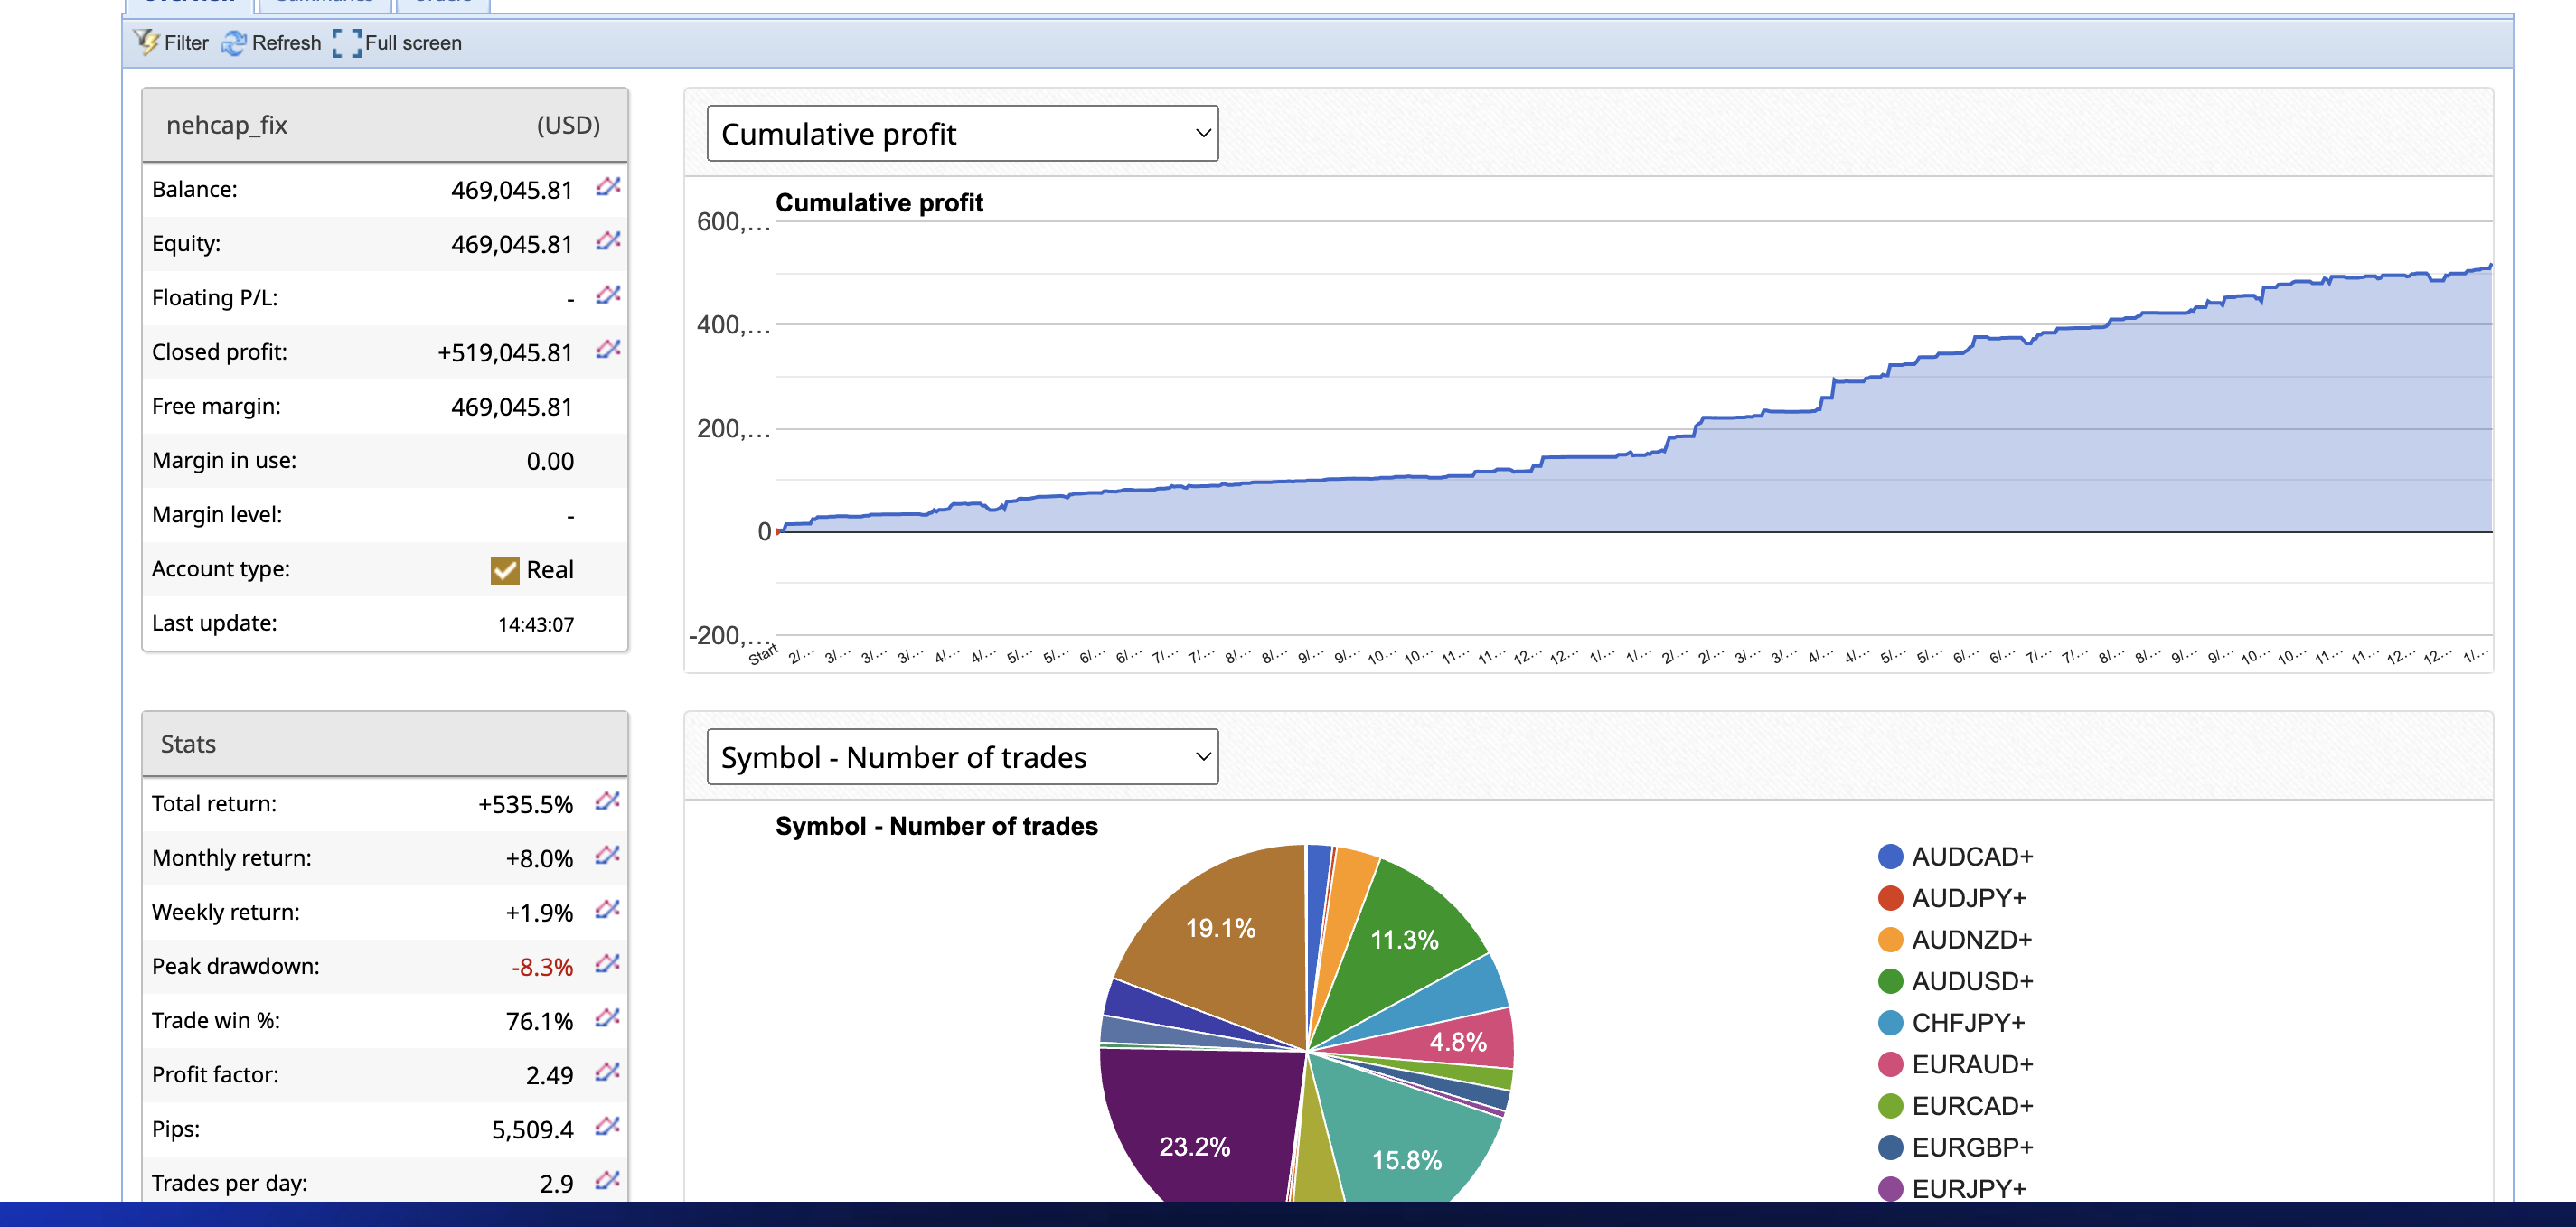Click the Refresh button label
This screenshot has width=2576, height=1227.
(x=286, y=43)
